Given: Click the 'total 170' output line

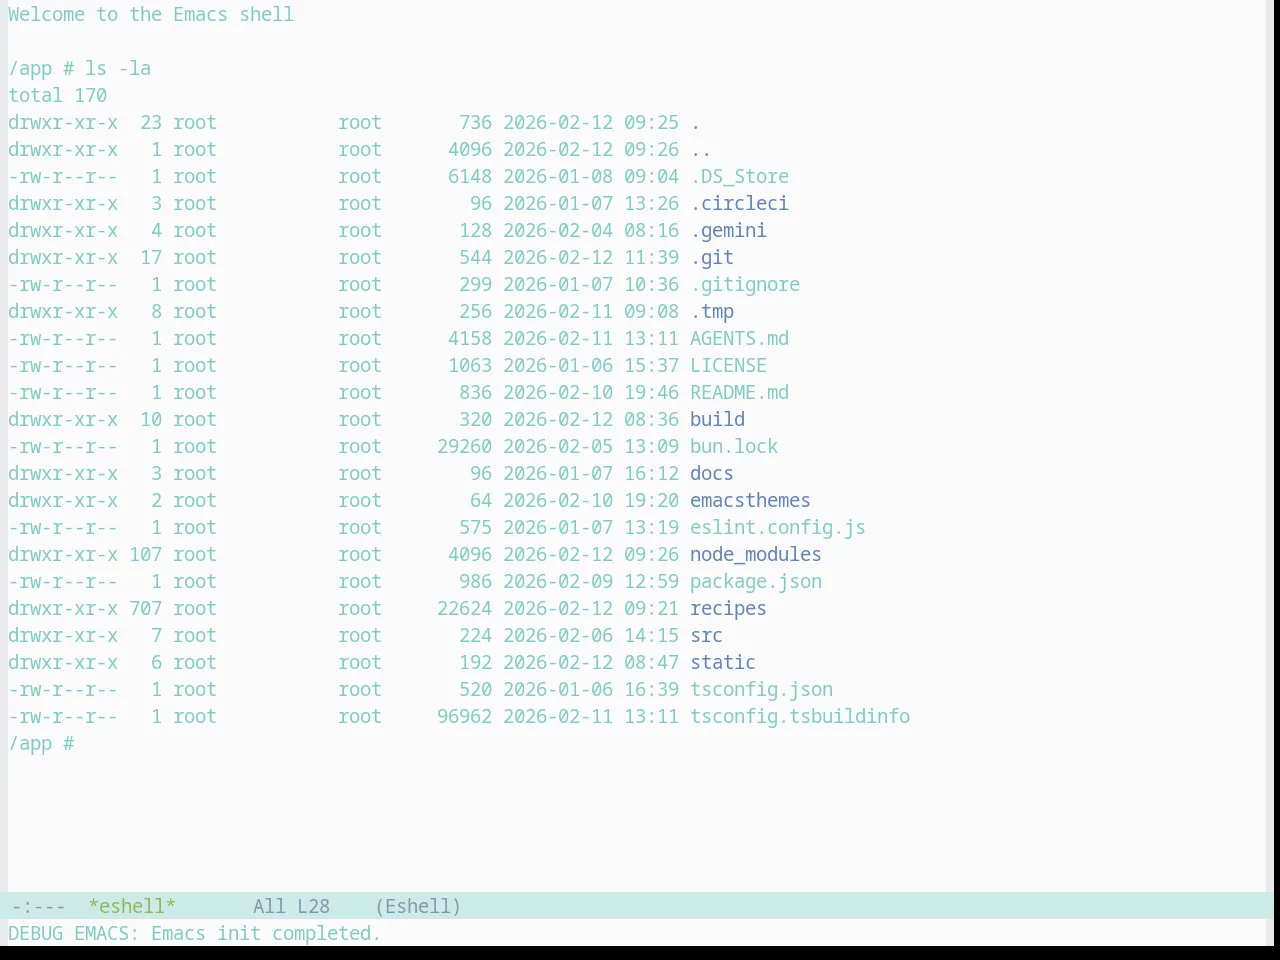Looking at the screenshot, I should pyautogui.click(x=57, y=96).
